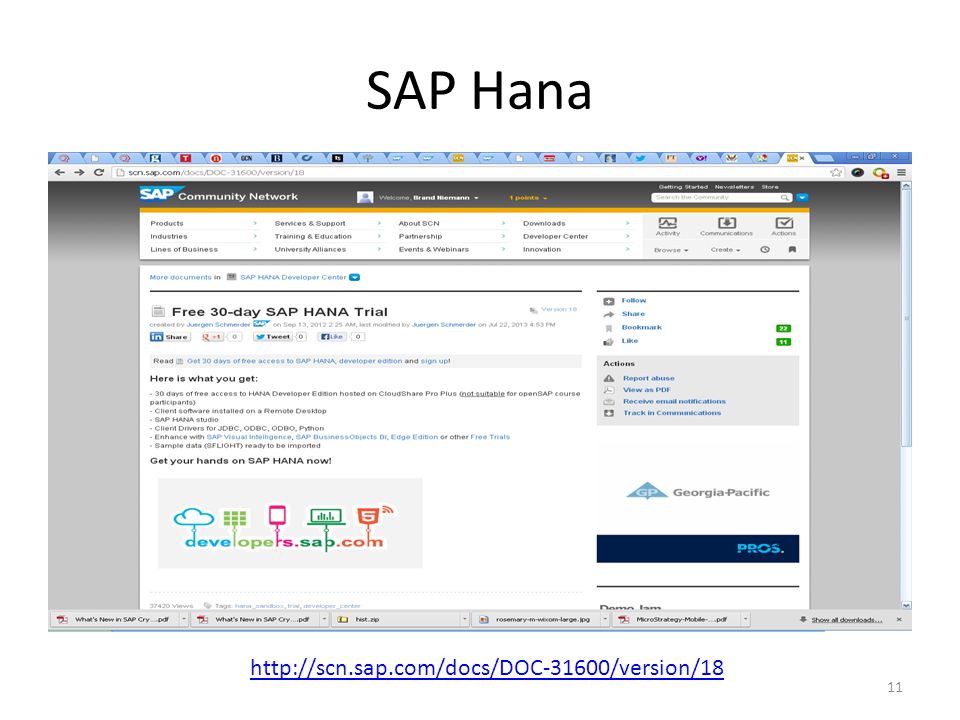This screenshot has height=720, width=960.
Task: Open the Activity icon in the header
Action: coord(667,227)
